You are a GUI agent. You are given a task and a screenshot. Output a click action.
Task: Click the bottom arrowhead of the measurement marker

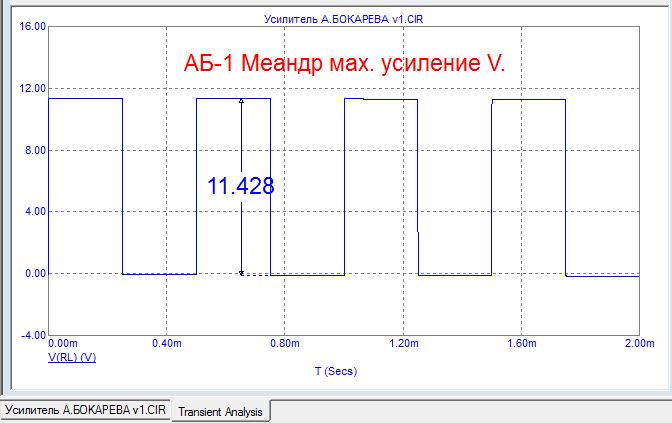pyautogui.click(x=241, y=270)
